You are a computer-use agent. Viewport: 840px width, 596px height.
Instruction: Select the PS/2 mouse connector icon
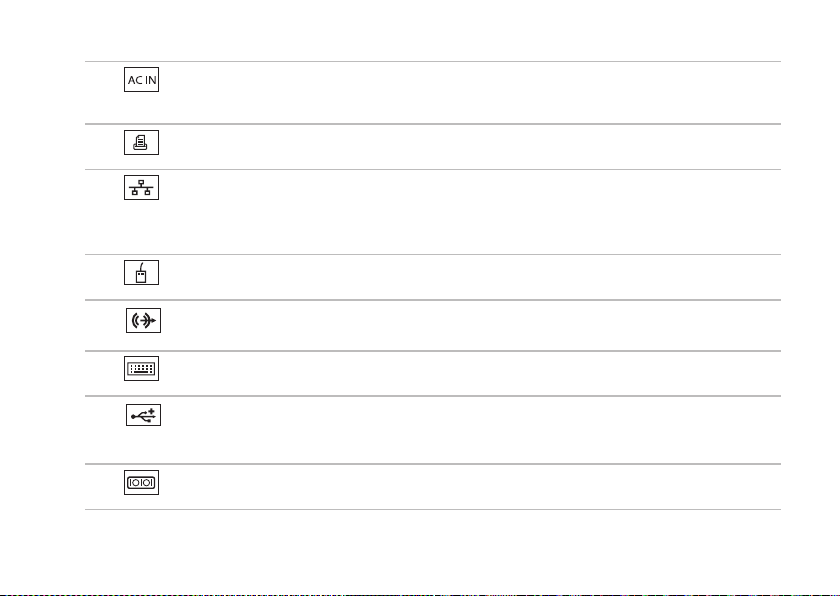tap(141, 273)
